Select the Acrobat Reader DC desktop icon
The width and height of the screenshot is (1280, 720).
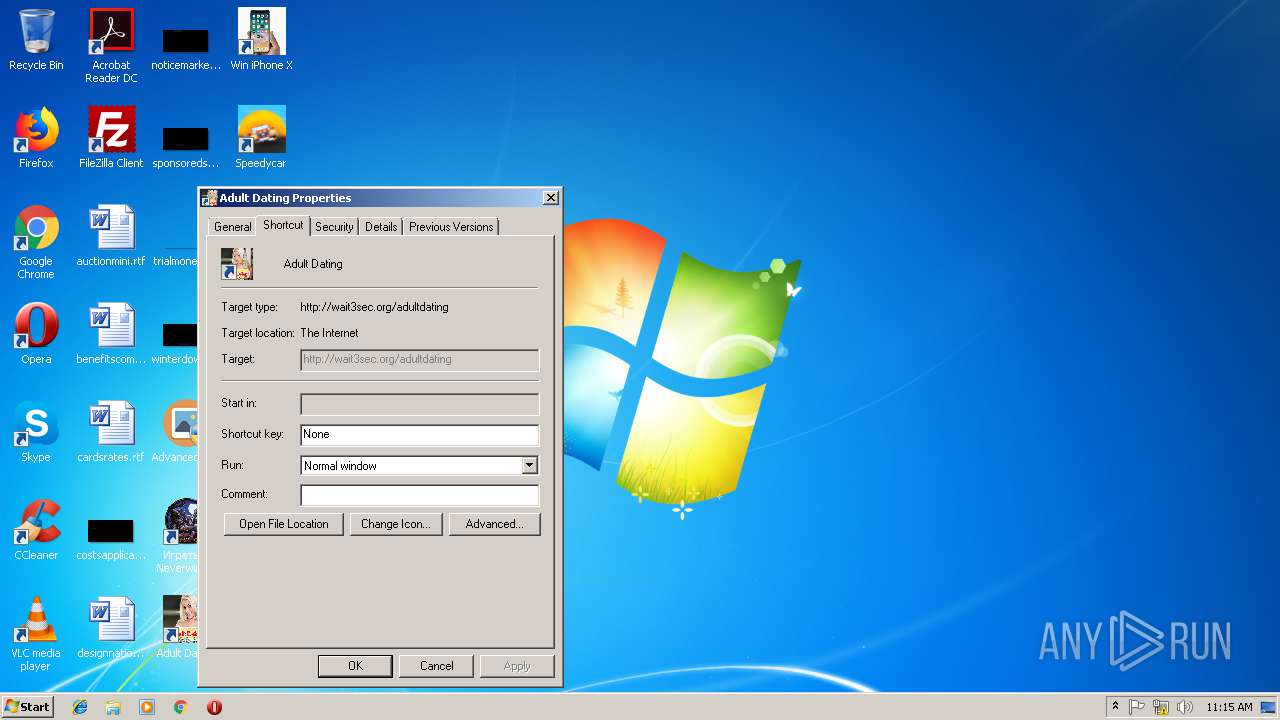coord(111,45)
